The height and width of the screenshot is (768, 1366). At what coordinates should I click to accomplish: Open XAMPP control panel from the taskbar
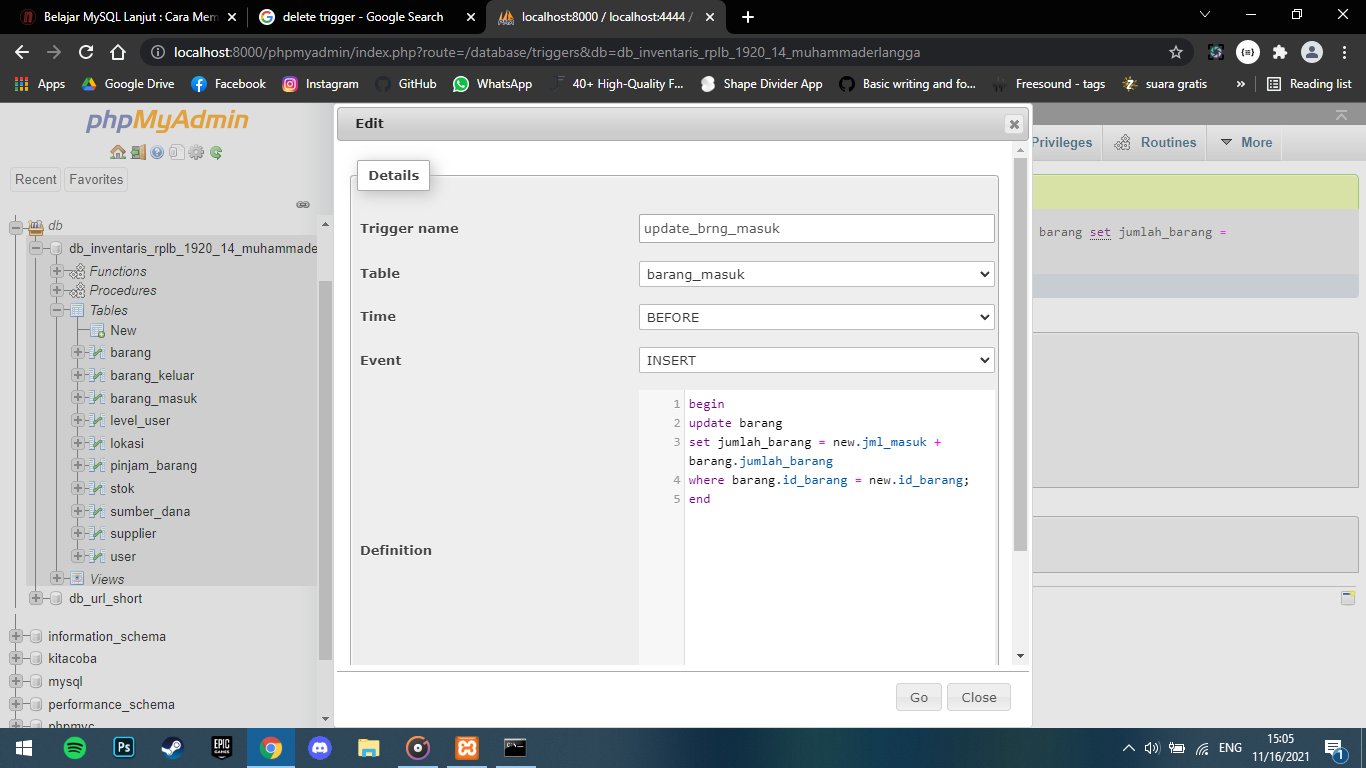tap(467, 747)
